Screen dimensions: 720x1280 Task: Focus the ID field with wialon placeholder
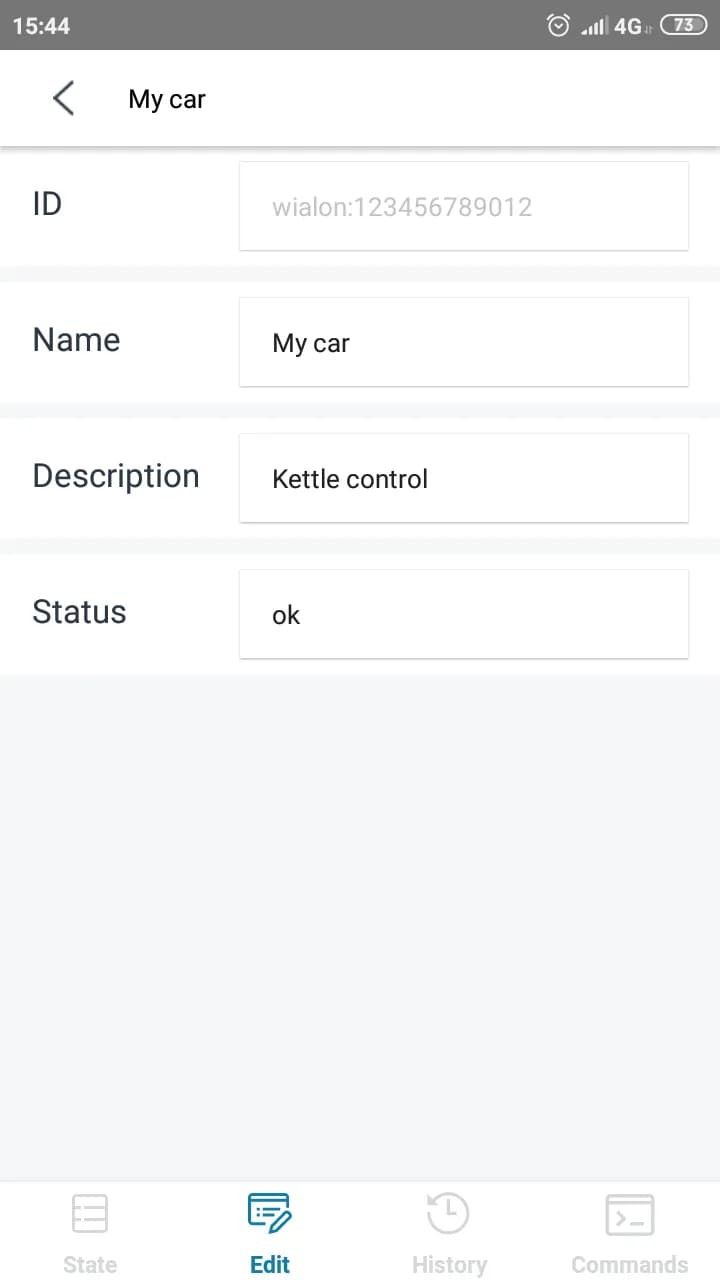click(x=464, y=207)
